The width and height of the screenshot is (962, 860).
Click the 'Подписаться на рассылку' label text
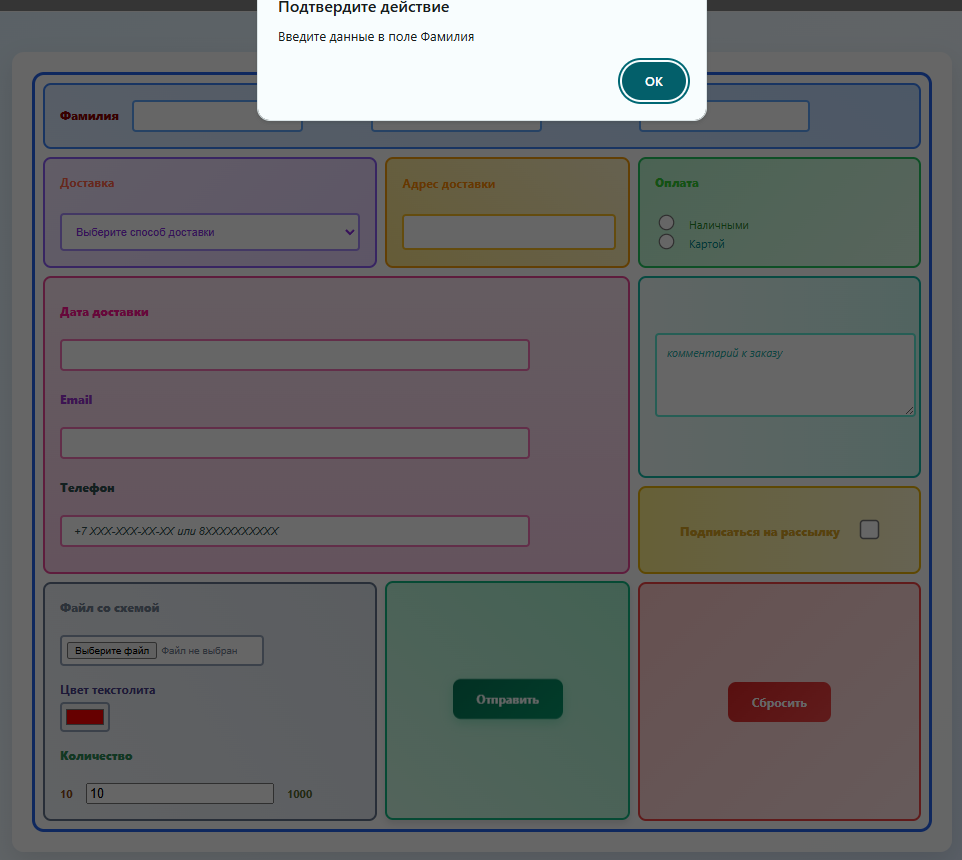760,532
